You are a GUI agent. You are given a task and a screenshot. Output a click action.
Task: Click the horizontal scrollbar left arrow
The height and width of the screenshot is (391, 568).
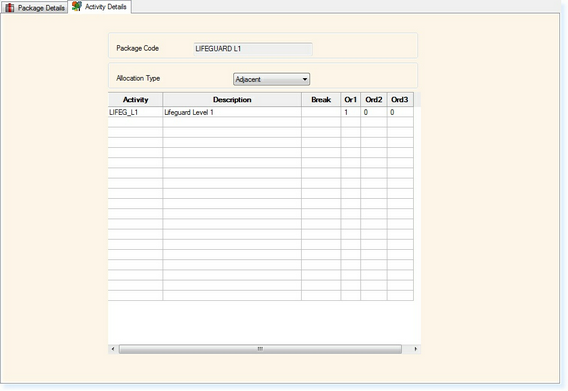(113, 349)
